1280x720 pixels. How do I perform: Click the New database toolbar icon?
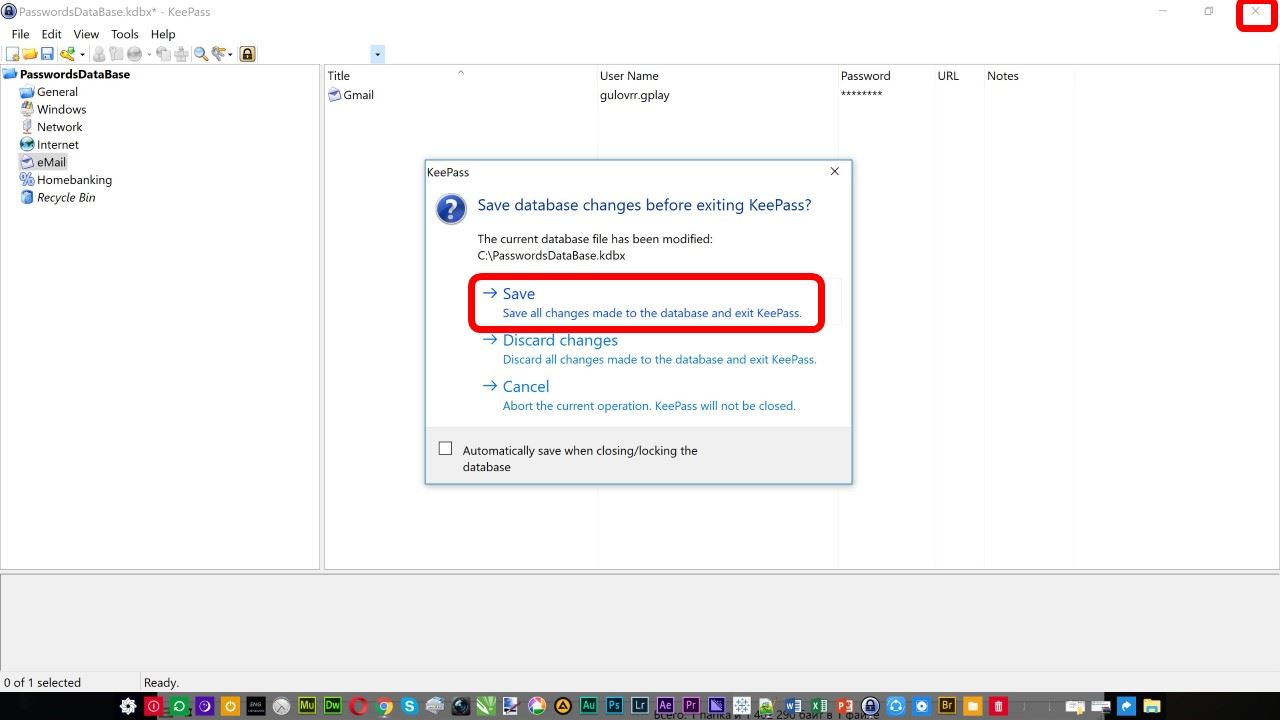tap(13, 54)
